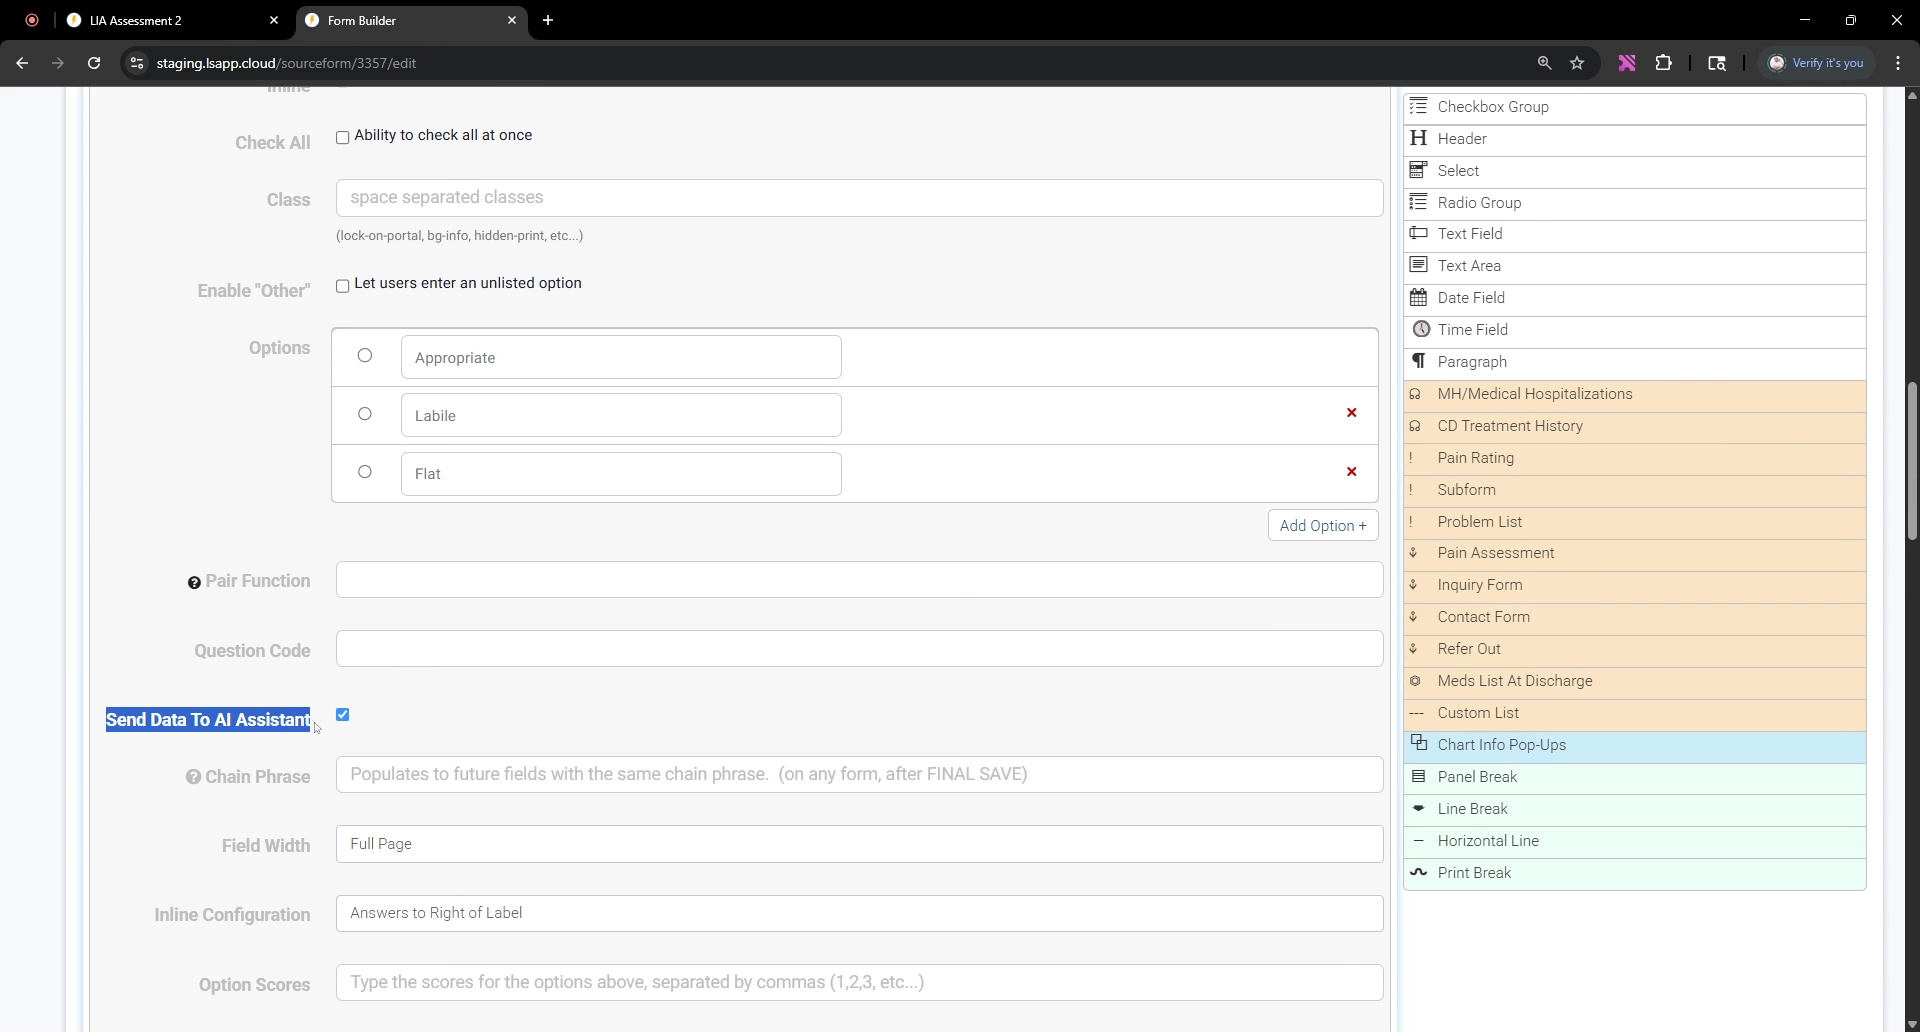Select the radio button beside Appropriate
The height and width of the screenshot is (1032, 1920).
(x=365, y=356)
